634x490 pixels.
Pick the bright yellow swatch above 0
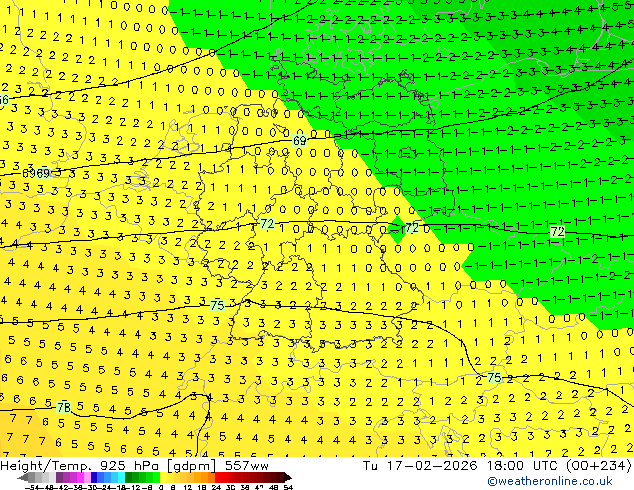[x=163, y=477]
